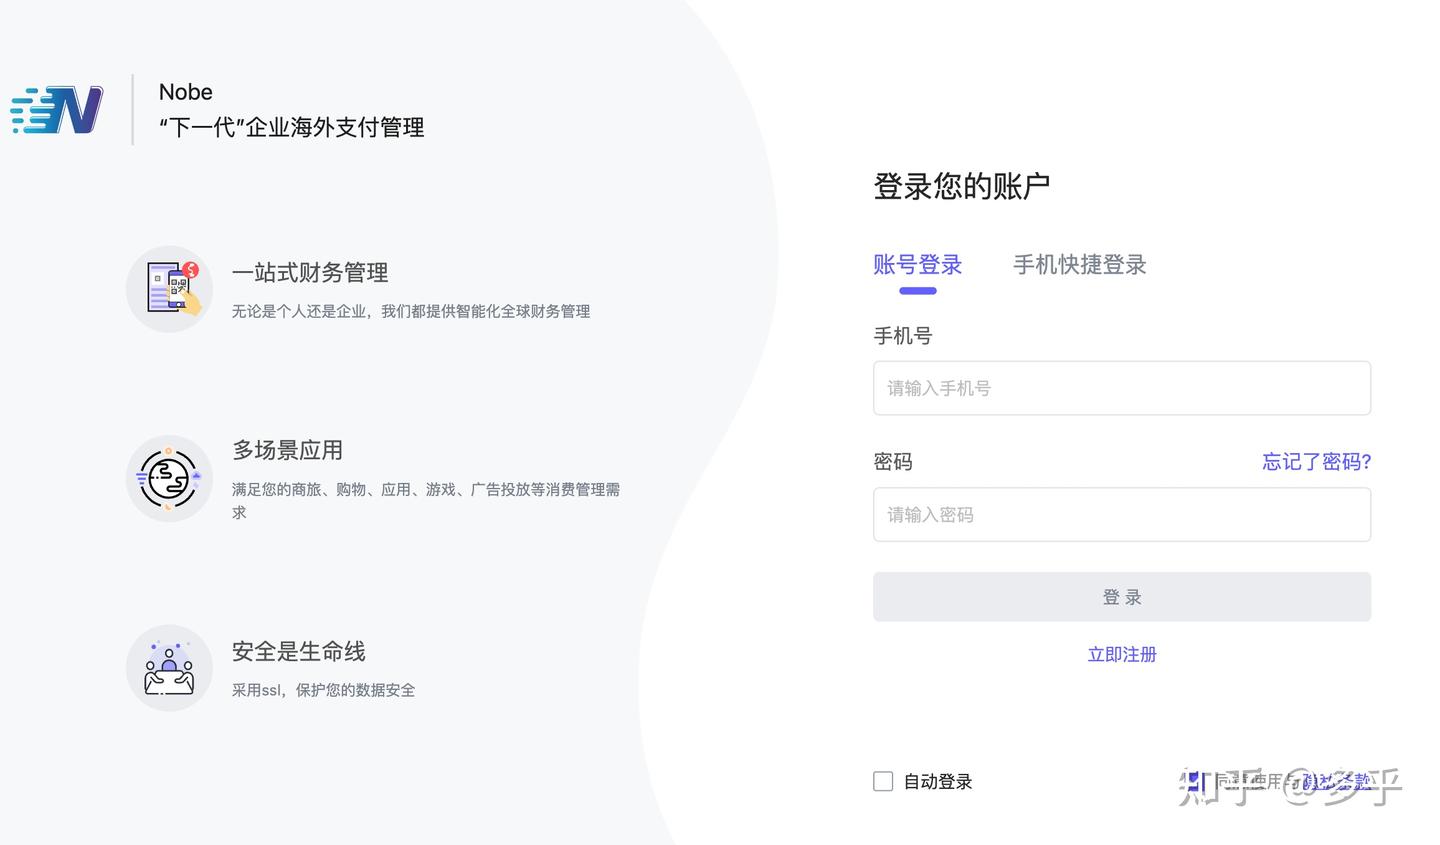Click the 多场景应用 heading text
1440x845 pixels.
tap(286, 450)
